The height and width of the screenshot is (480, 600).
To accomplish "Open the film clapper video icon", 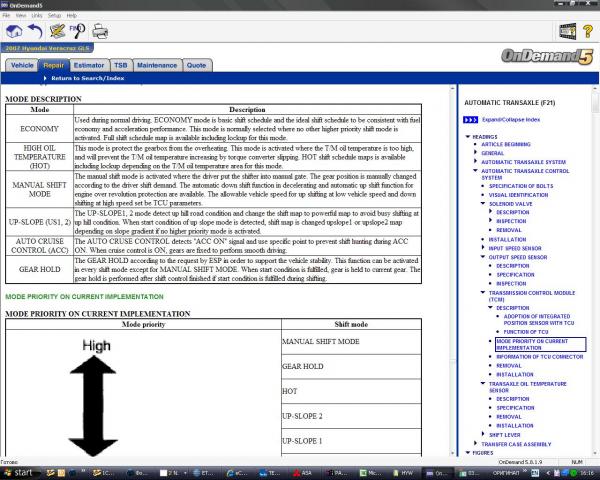I will point(567,31).
